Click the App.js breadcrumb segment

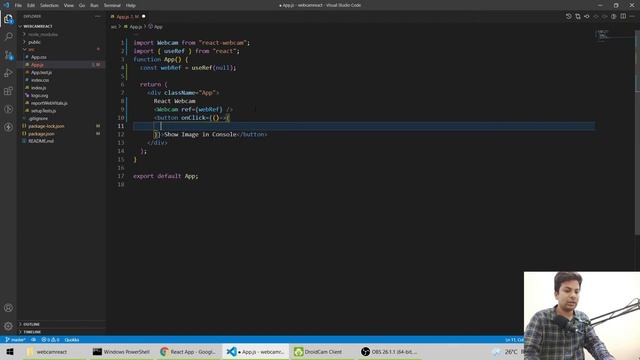133,27
